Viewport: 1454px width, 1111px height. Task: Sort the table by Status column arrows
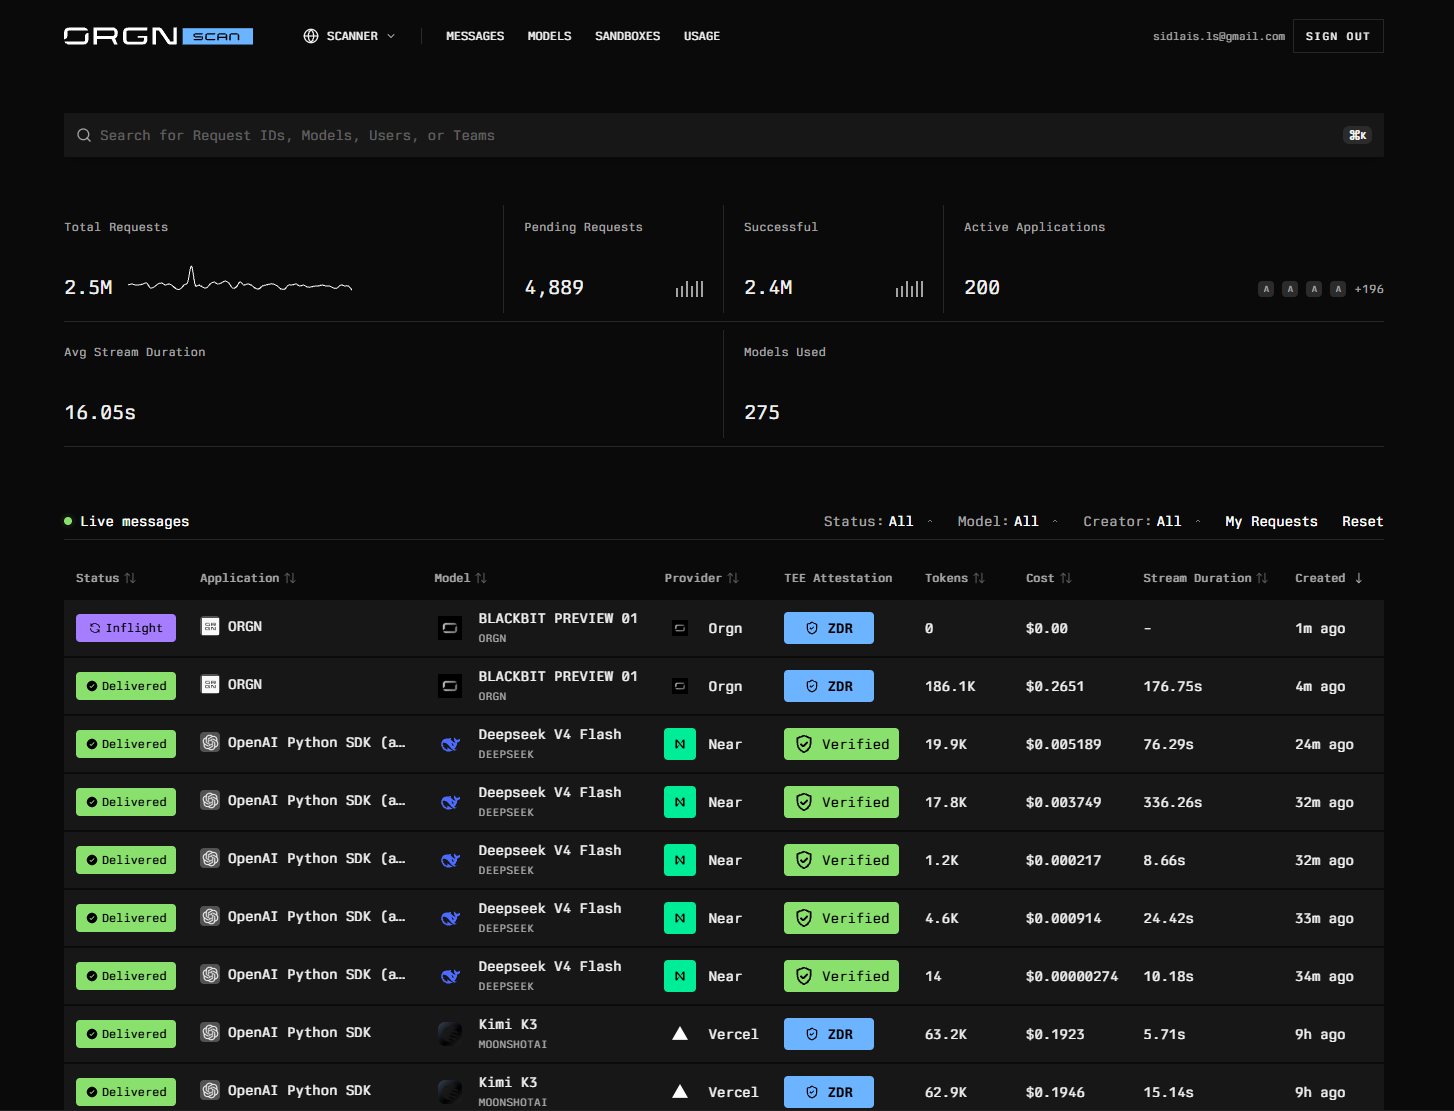coord(130,578)
